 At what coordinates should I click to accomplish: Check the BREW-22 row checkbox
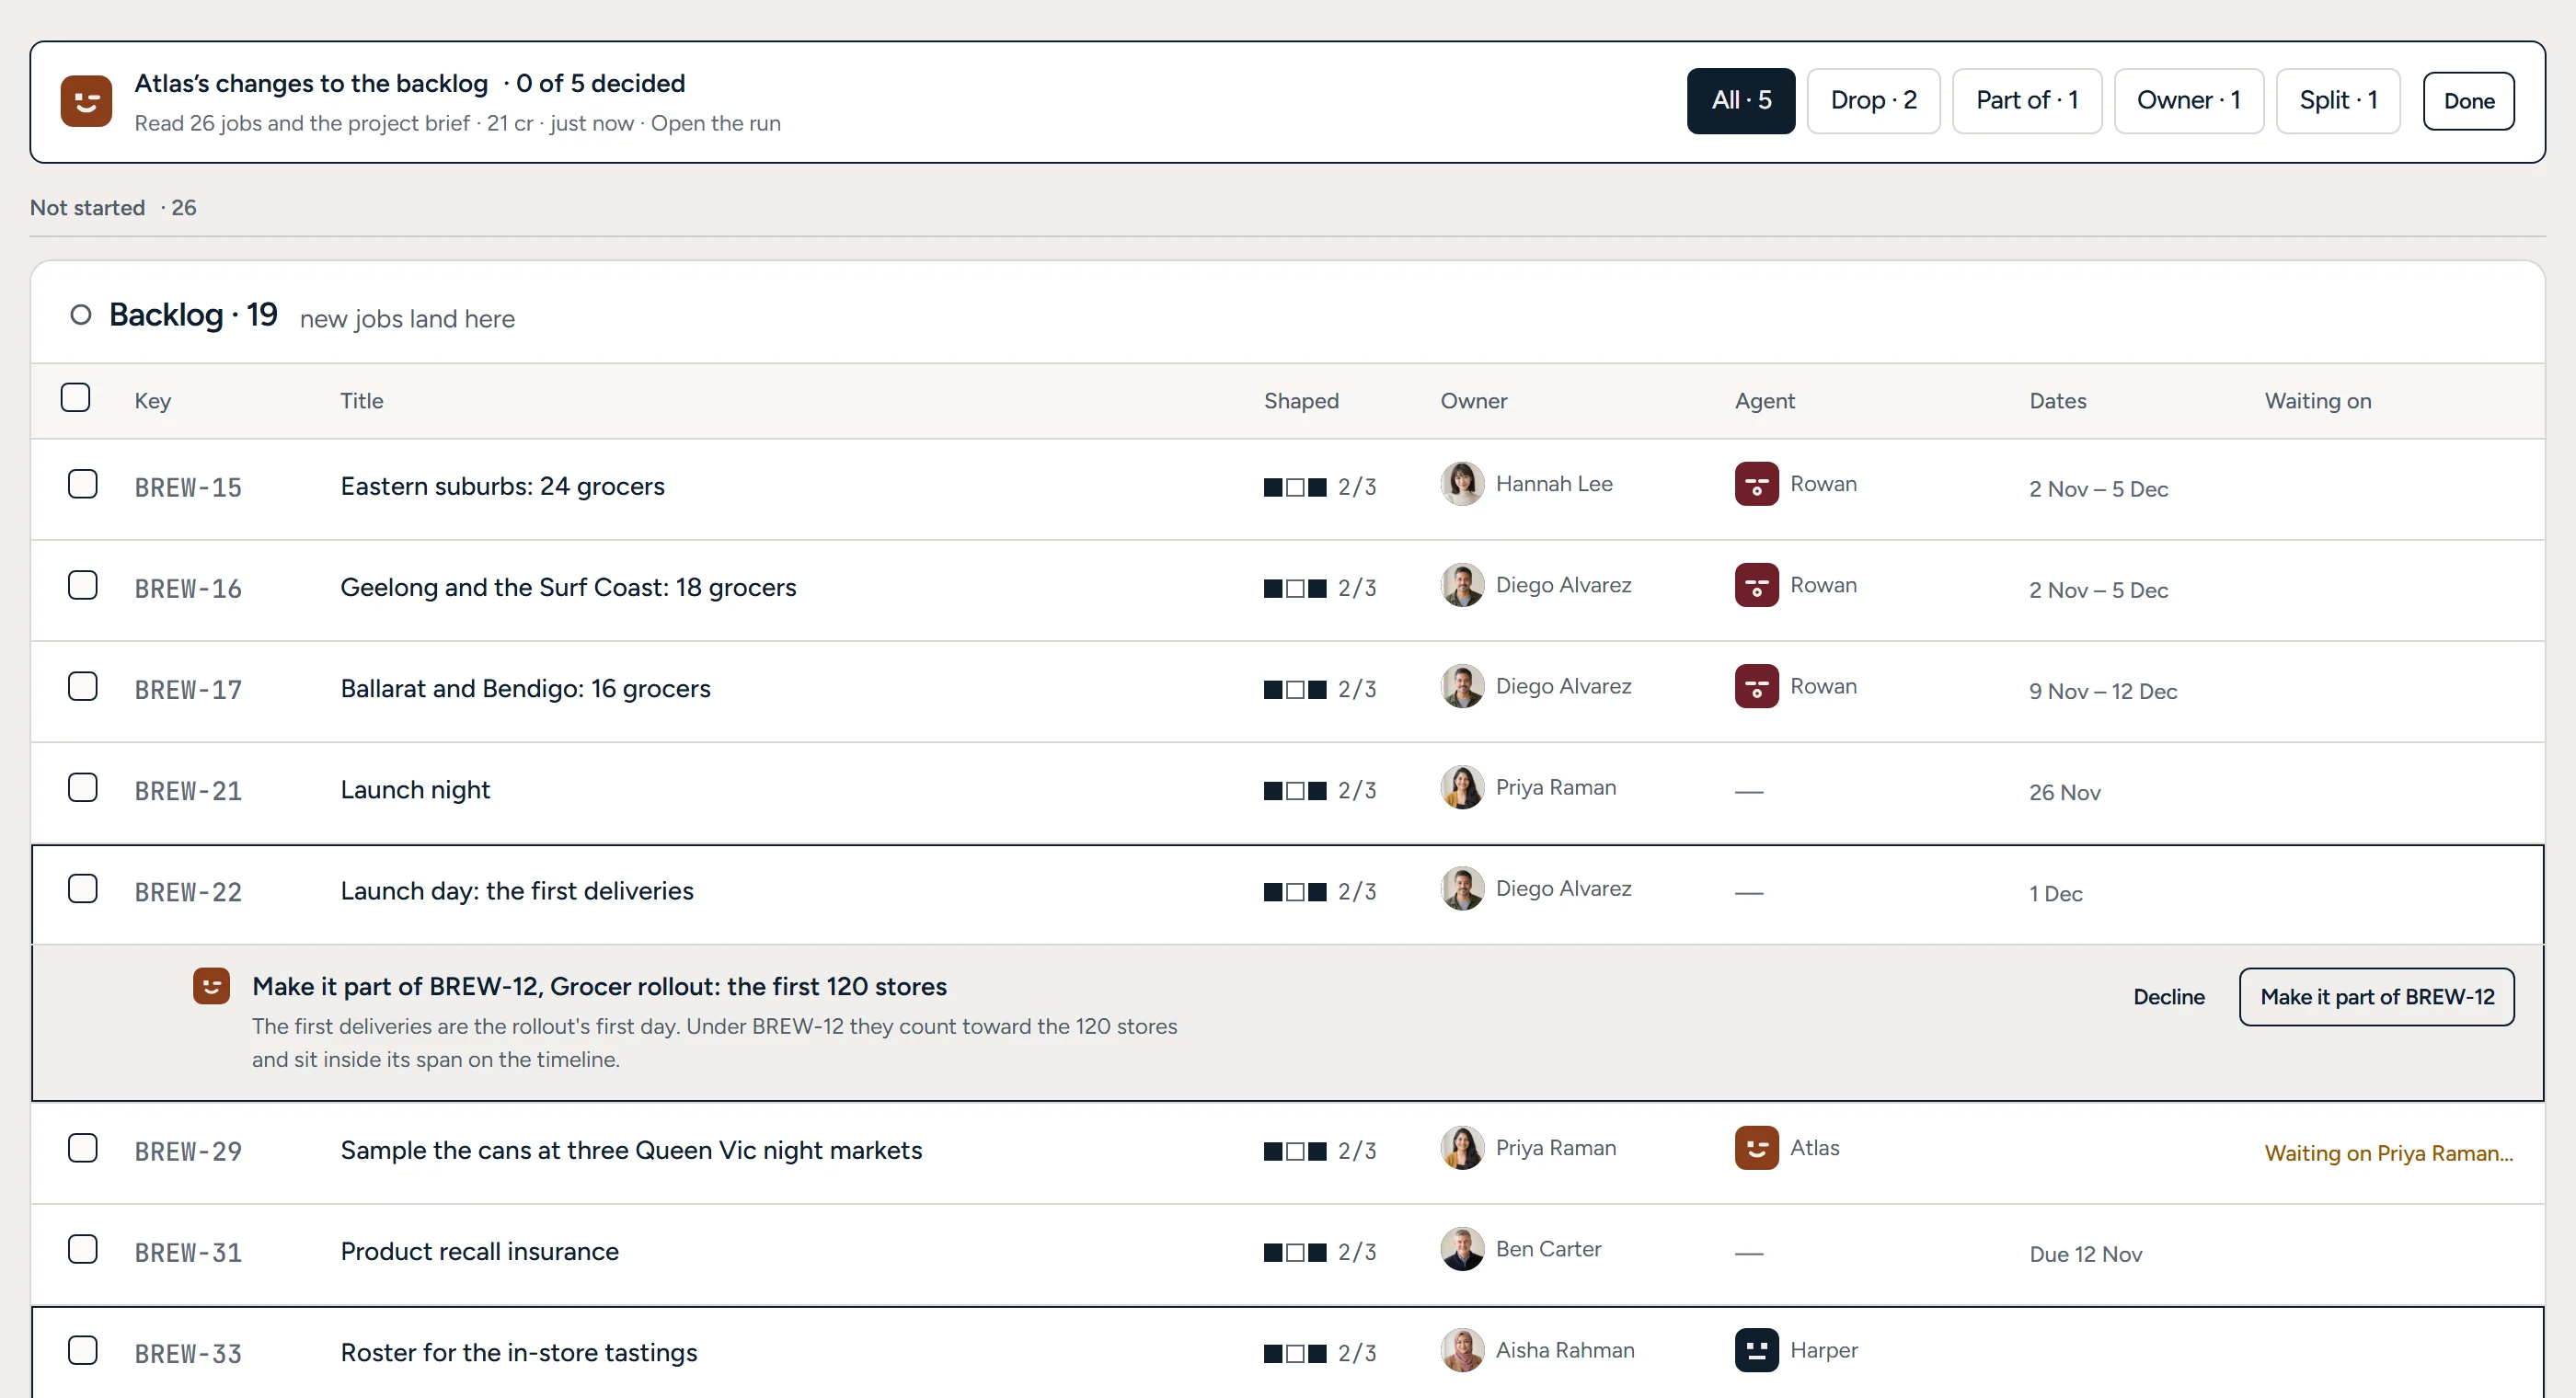pyautogui.click(x=83, y=888)
